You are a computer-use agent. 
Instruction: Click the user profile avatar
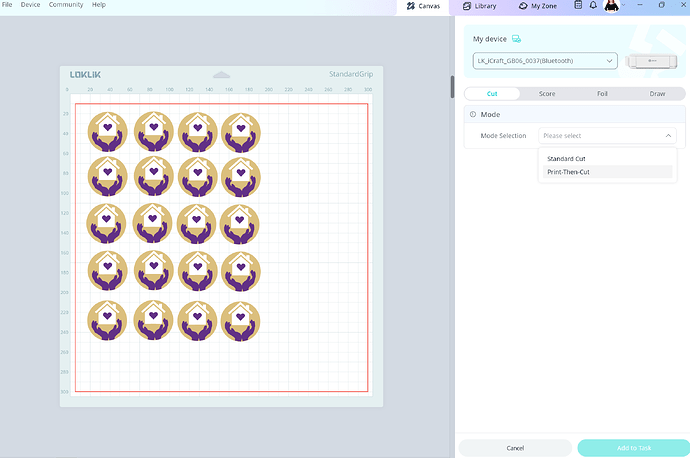(611, 6)
